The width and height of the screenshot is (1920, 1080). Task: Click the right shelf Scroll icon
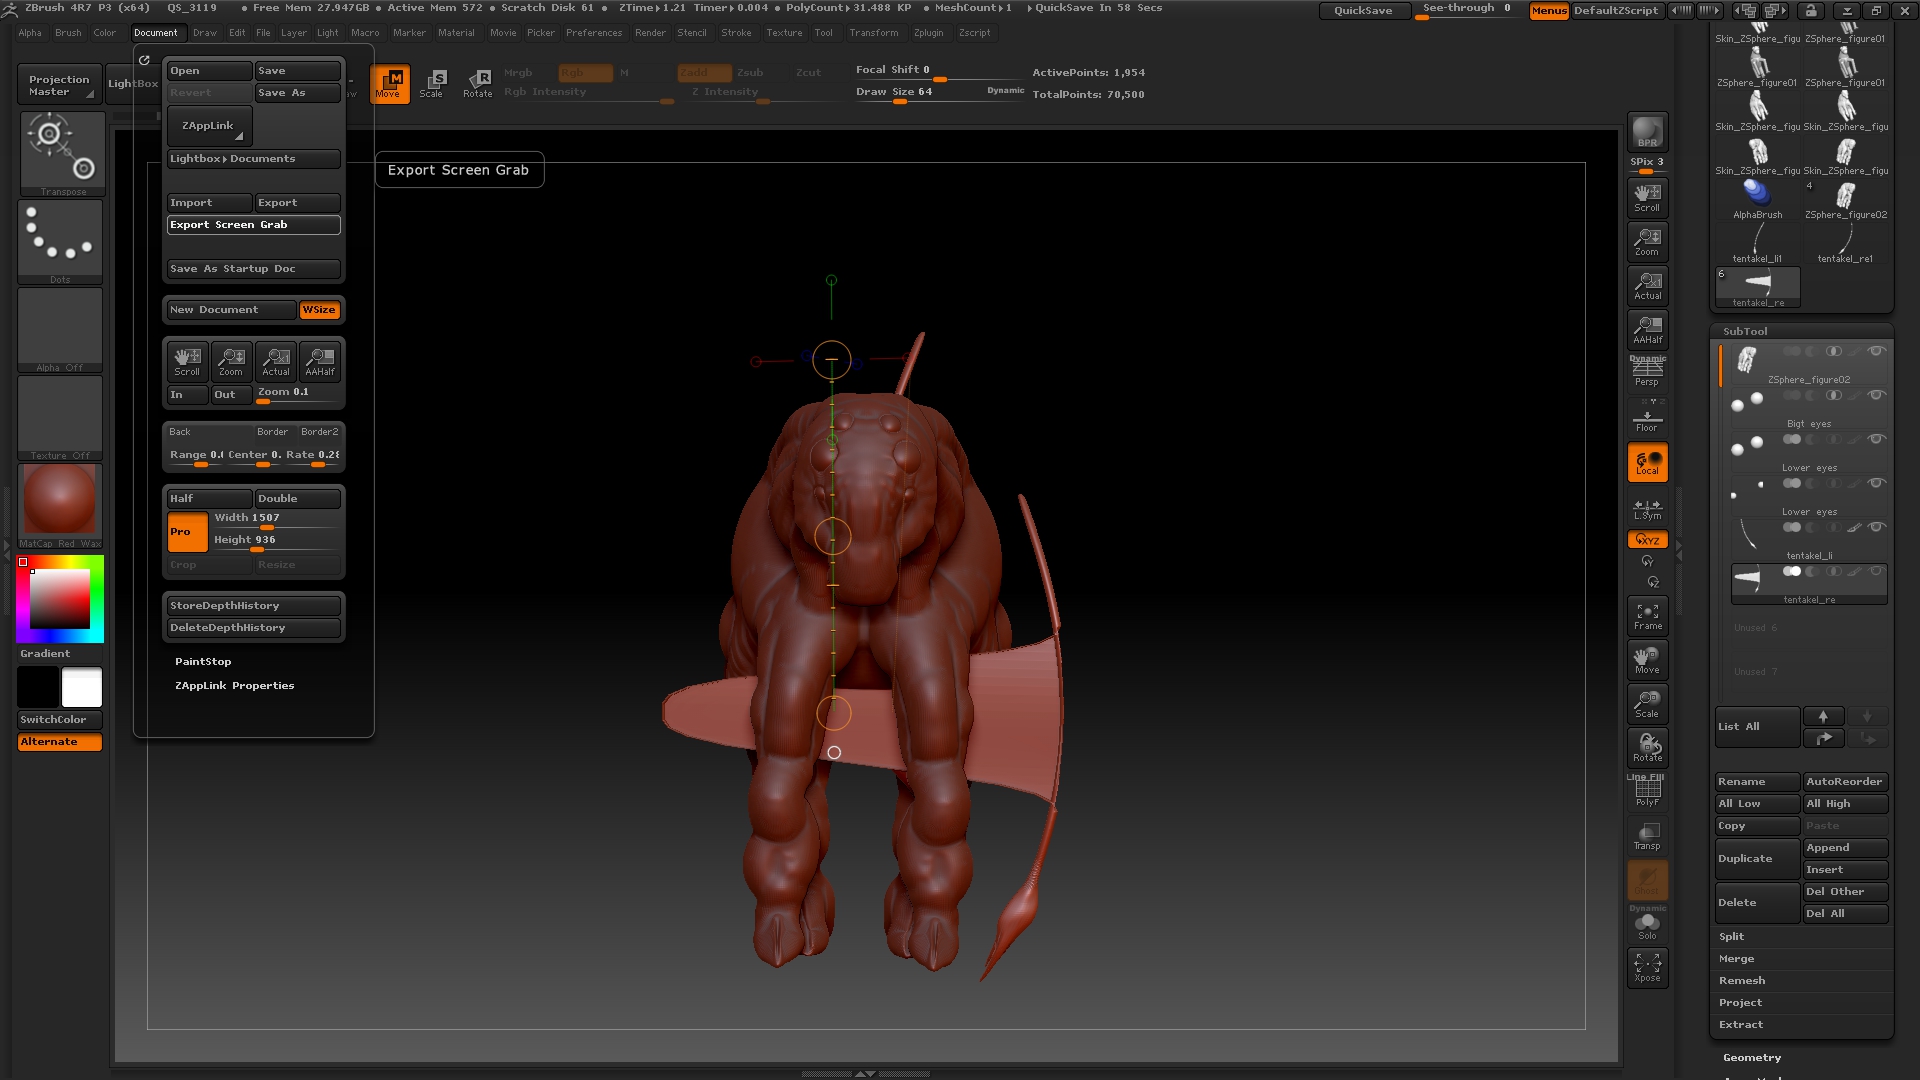(x=1647, y=198)
